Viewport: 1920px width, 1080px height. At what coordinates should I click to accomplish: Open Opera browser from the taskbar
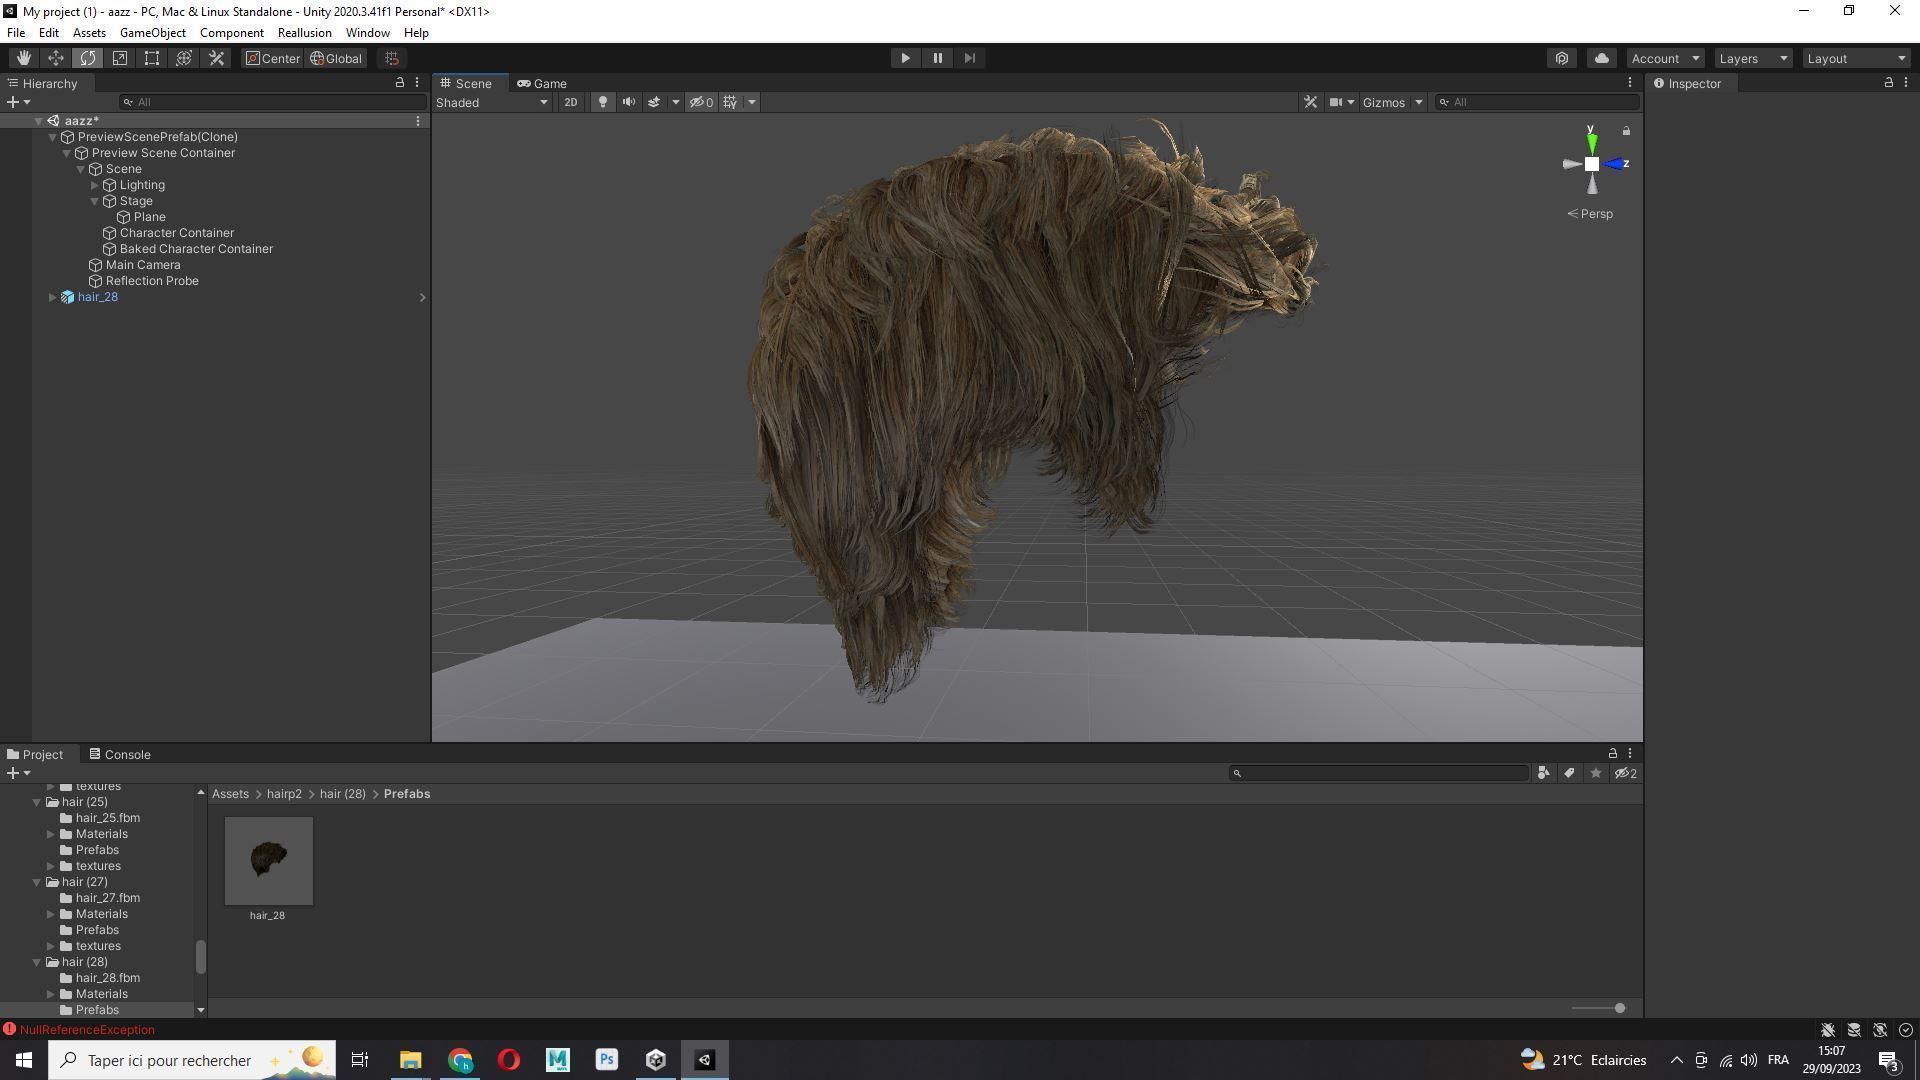tap(509, 1060)
